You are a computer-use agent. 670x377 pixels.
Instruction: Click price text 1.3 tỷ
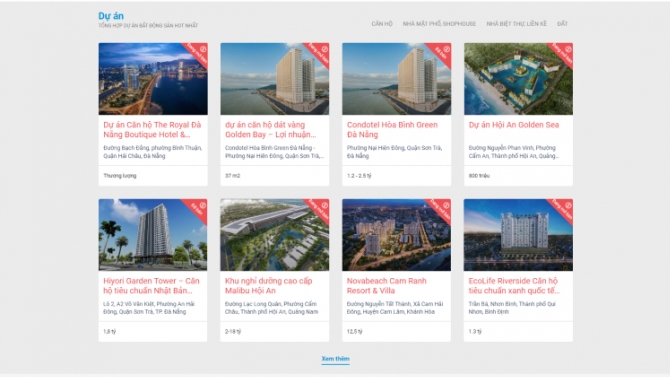(475, 331)
